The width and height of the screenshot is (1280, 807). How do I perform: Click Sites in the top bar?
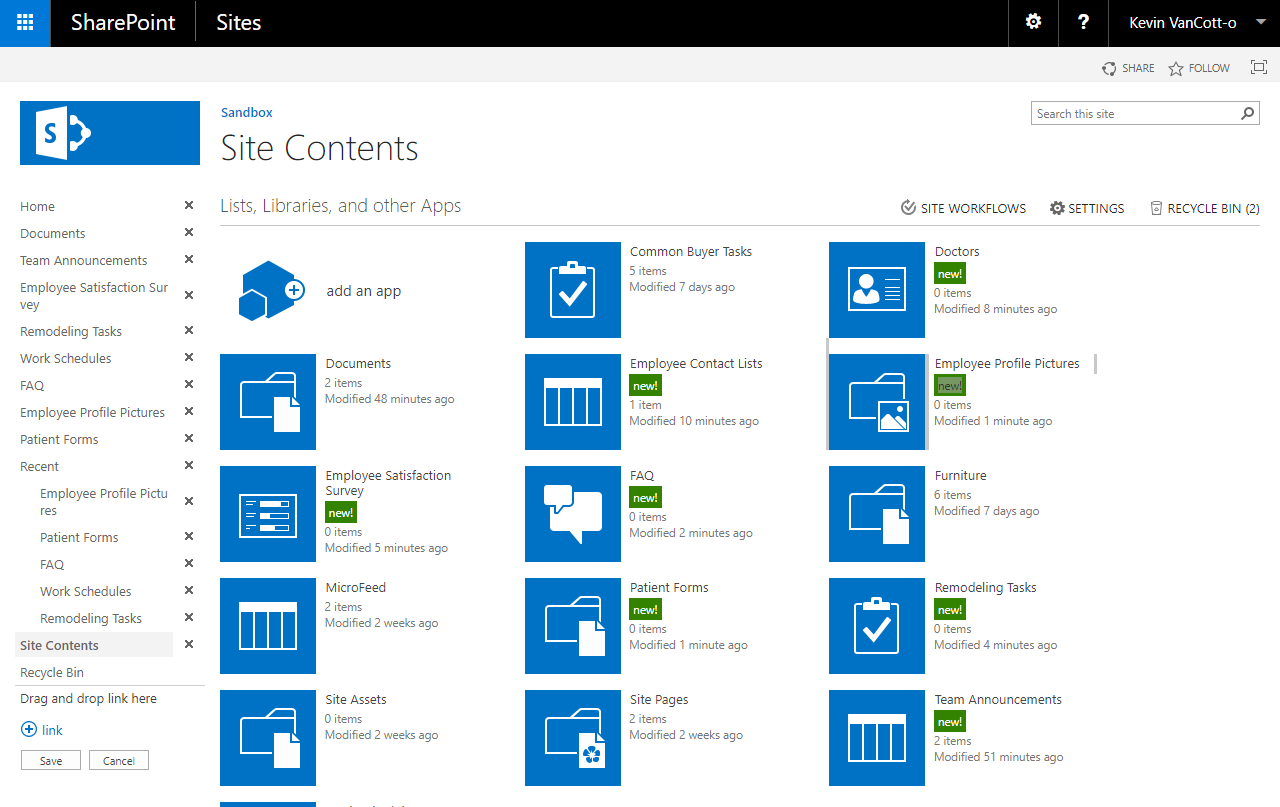pos(239,23)
